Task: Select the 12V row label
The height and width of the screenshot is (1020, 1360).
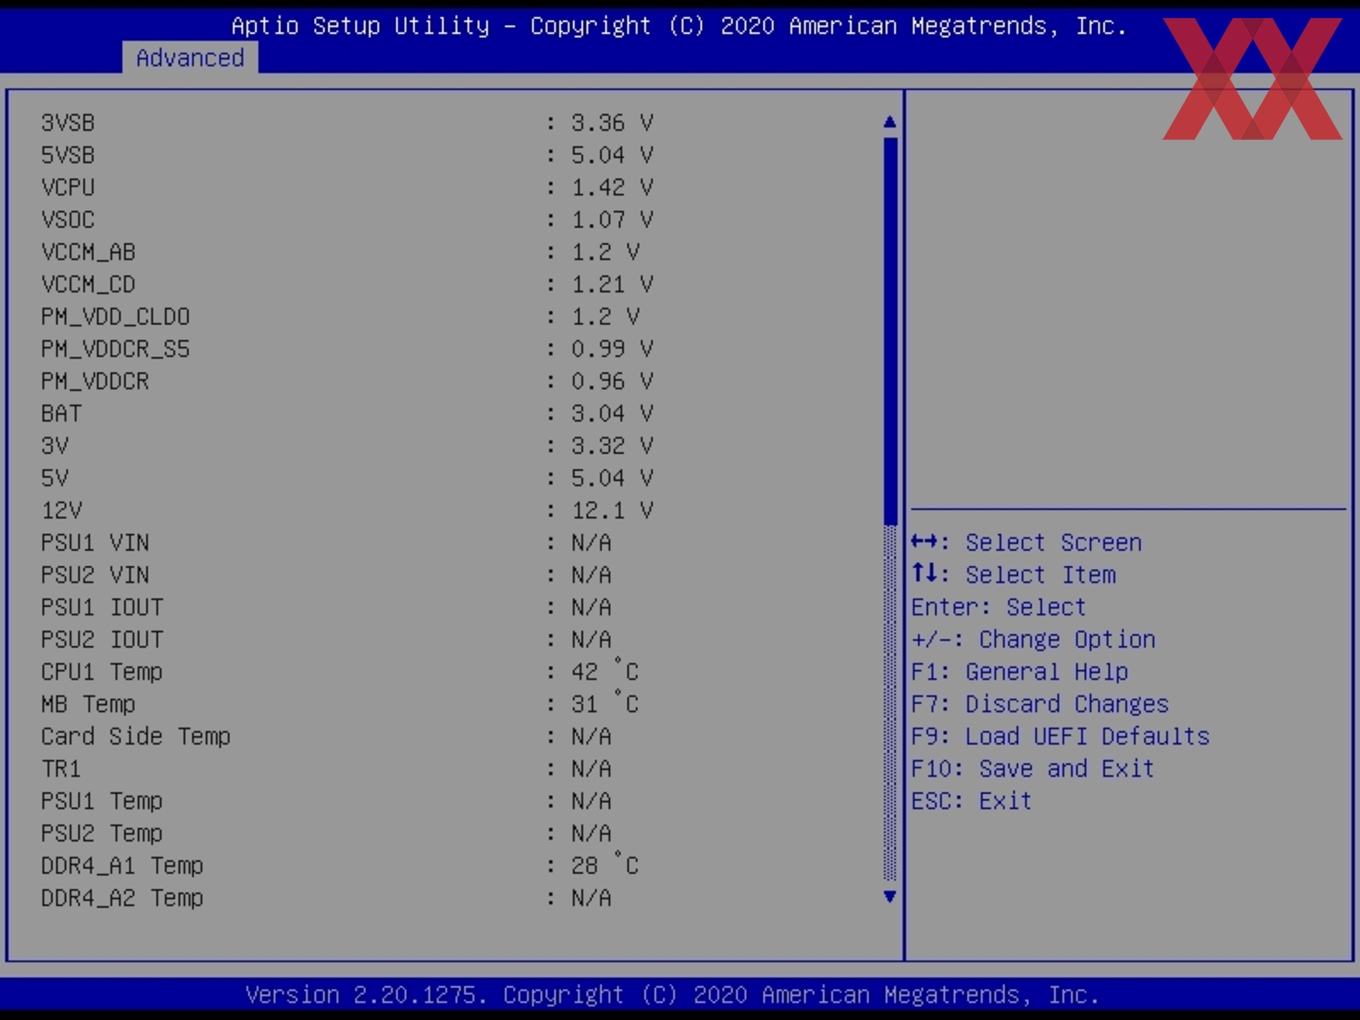Action: pyautogui.click(x=61, y=510)
